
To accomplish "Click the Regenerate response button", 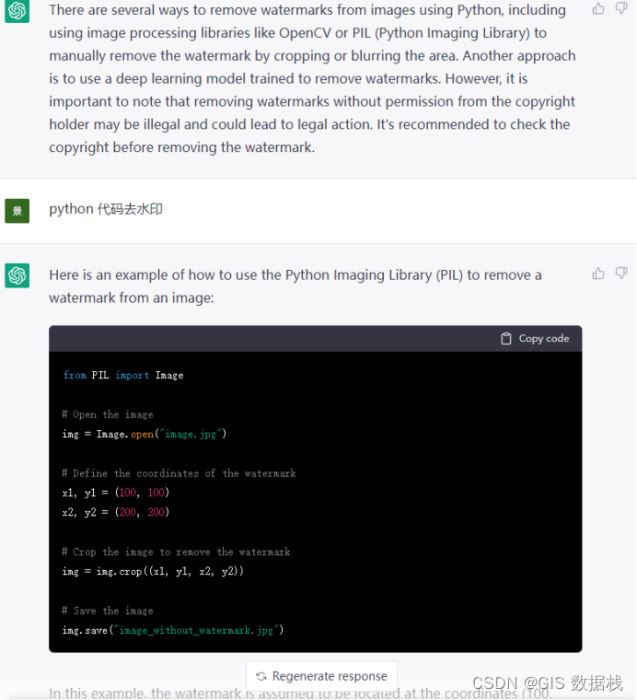I will (x=322, y=676).
